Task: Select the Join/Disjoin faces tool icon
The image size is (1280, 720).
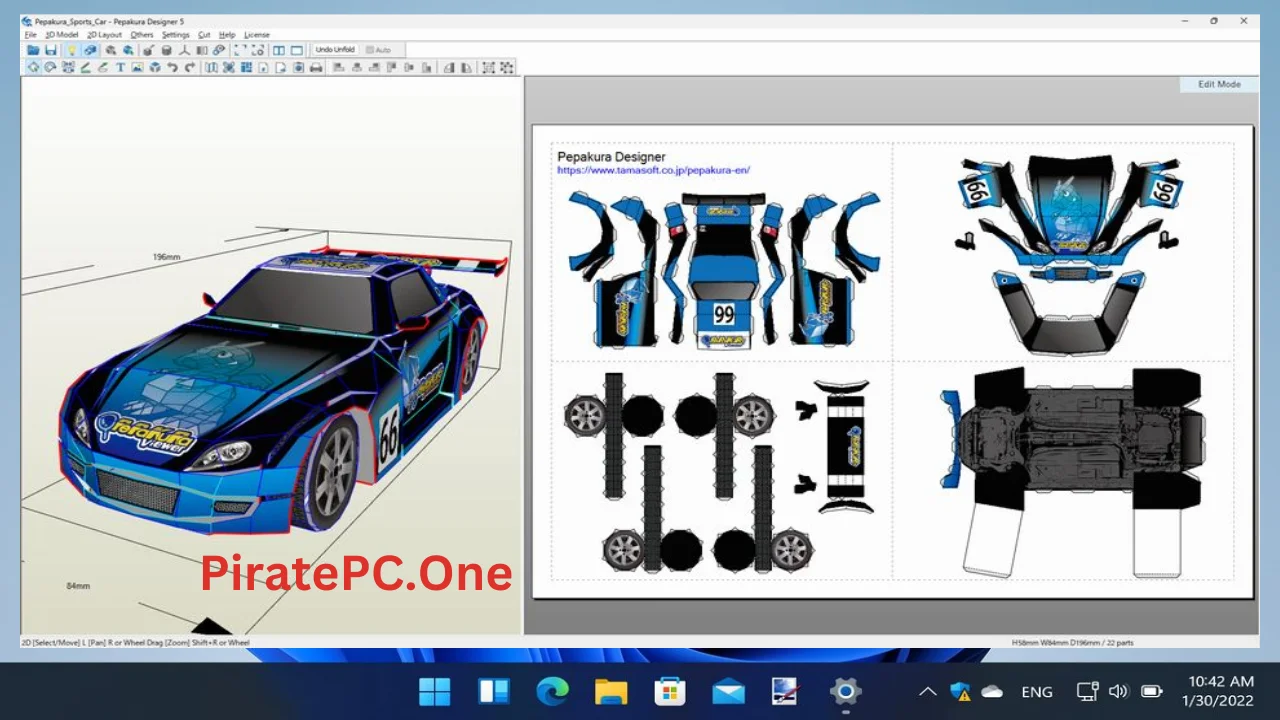Action: (68, 67)
